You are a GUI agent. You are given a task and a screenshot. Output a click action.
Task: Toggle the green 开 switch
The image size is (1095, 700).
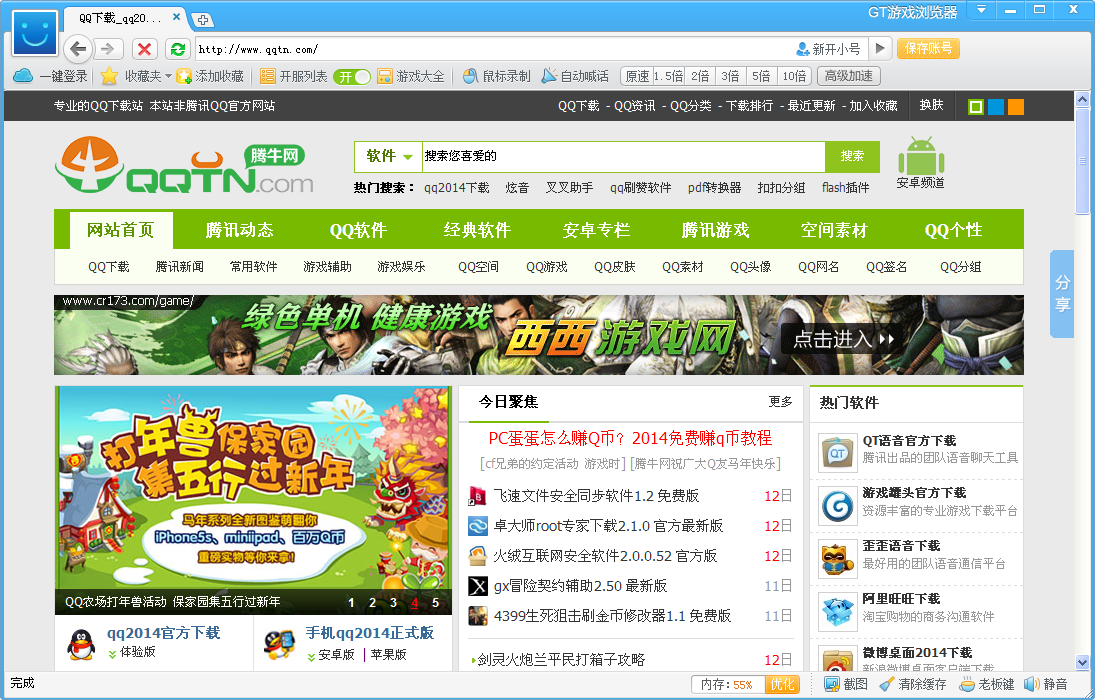pyautogui.click(x=351, y=77)
